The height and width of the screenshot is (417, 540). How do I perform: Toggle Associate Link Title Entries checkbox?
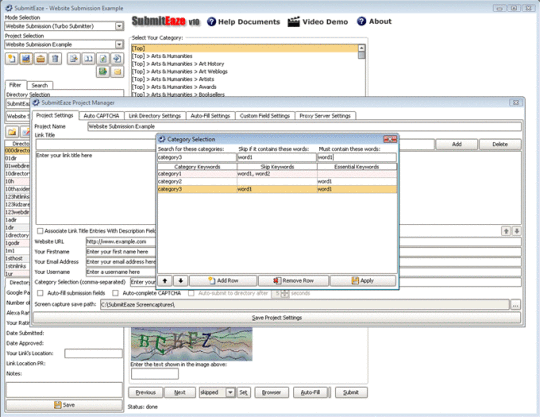coord(40,231)
